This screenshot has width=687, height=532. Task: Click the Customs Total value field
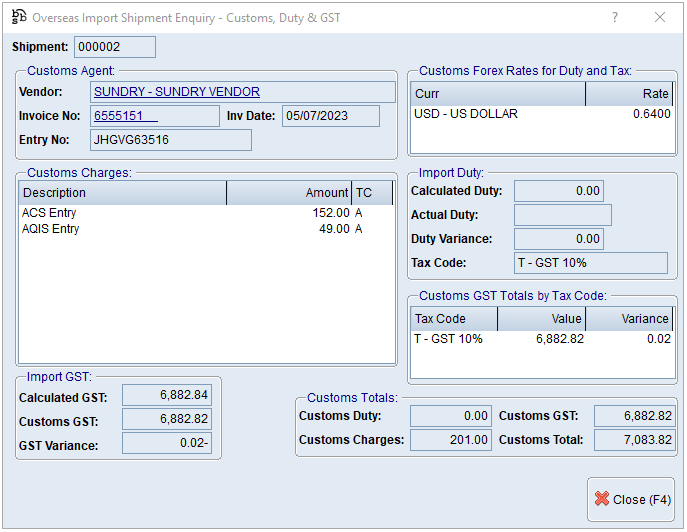click(634, 440)
